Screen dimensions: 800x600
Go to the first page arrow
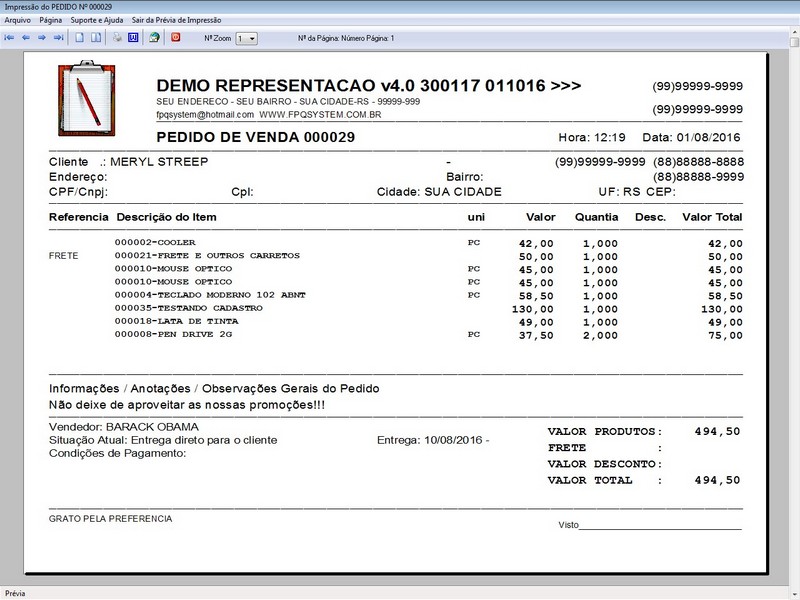click(9, 38)
